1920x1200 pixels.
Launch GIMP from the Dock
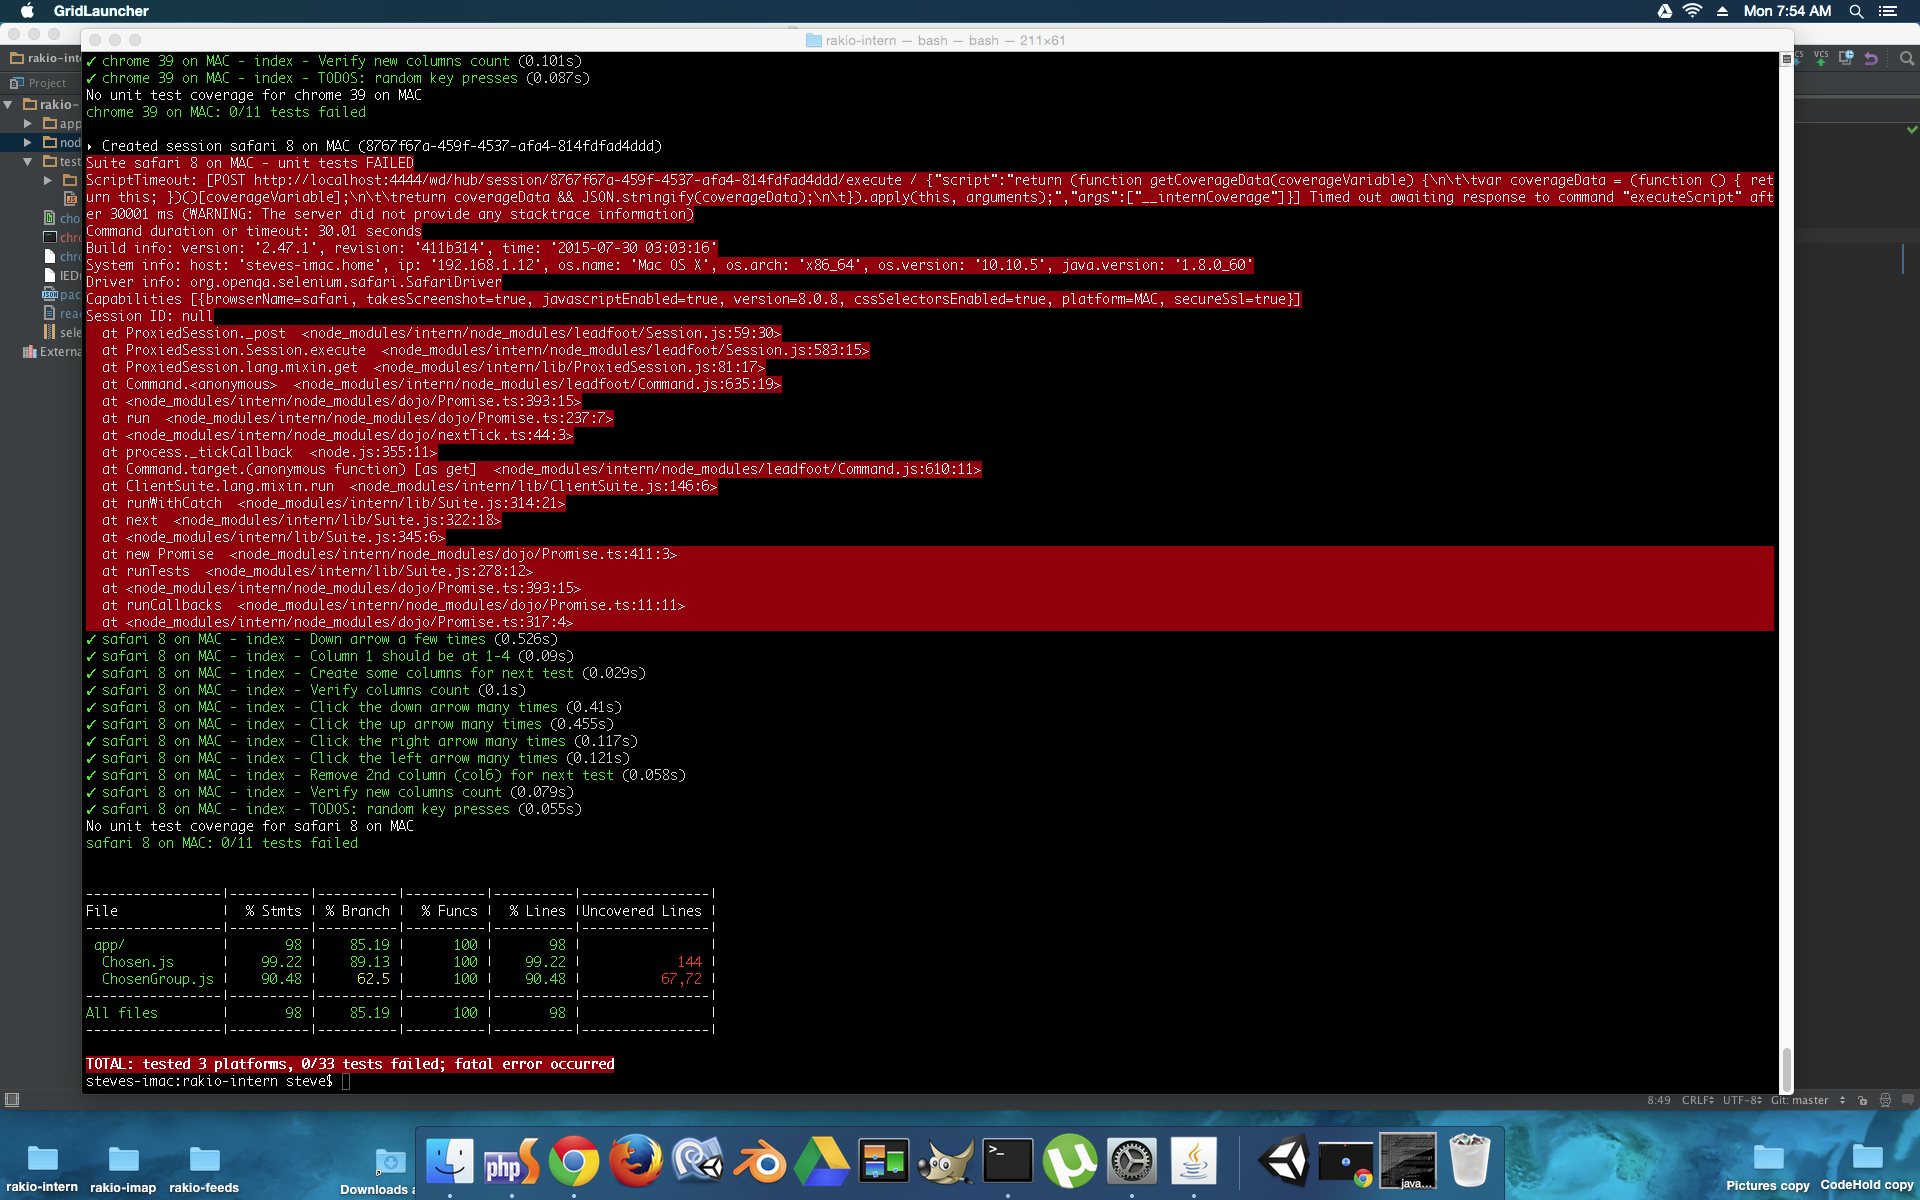[x=945, y=1161]
